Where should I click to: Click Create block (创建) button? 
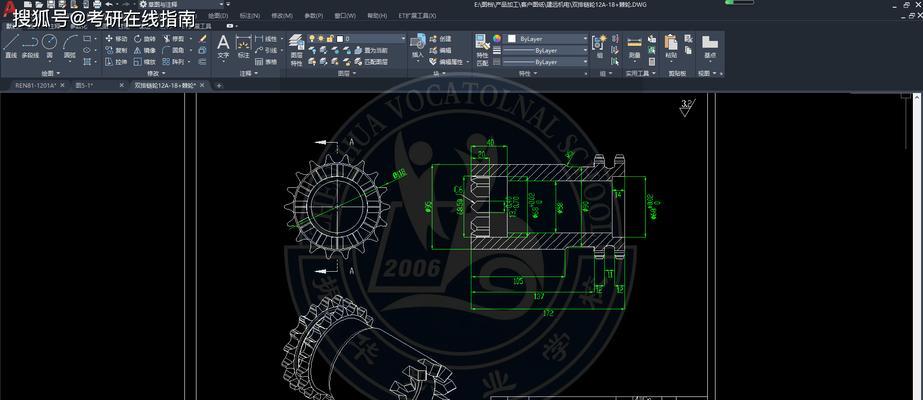coord(441,39)
